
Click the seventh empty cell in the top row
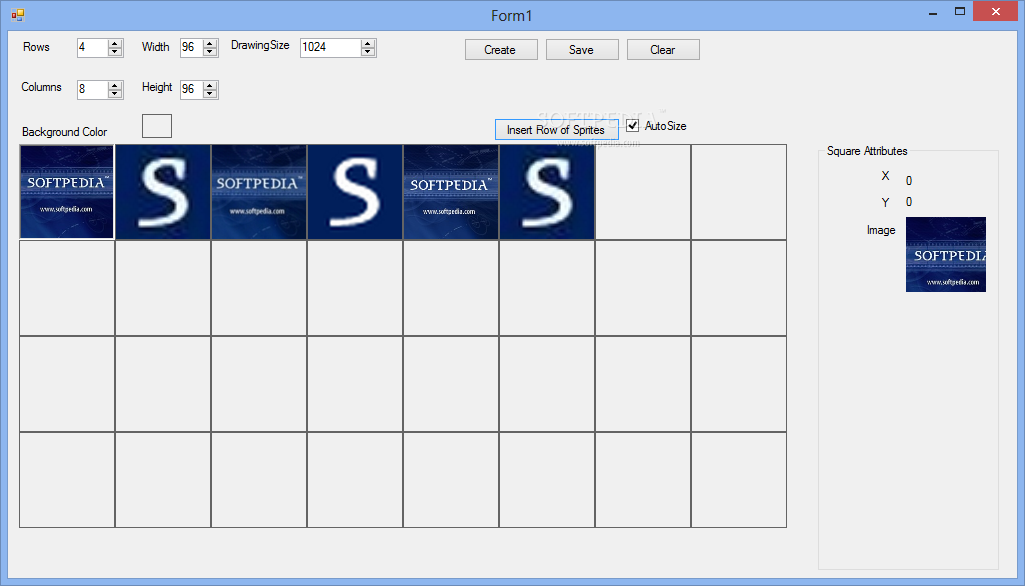click(643, 192)
